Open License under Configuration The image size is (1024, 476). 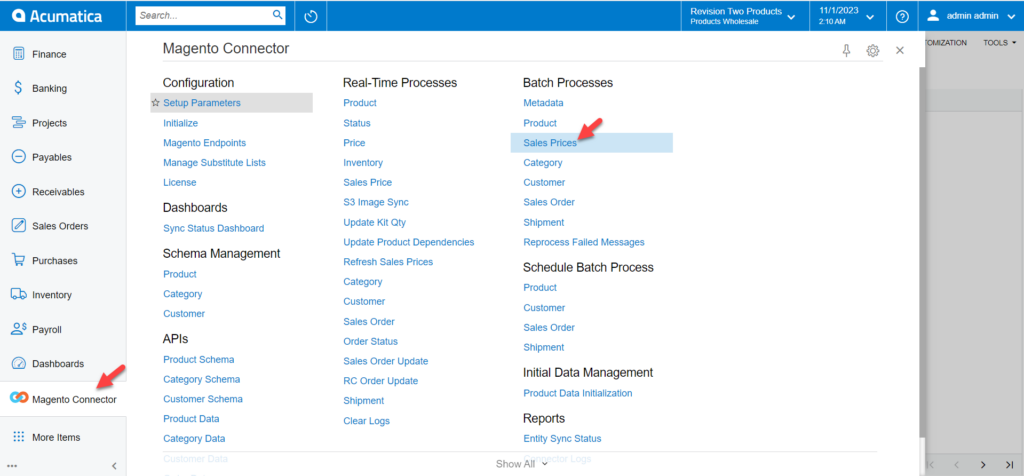pyautogui.click(x=180, y=182)
